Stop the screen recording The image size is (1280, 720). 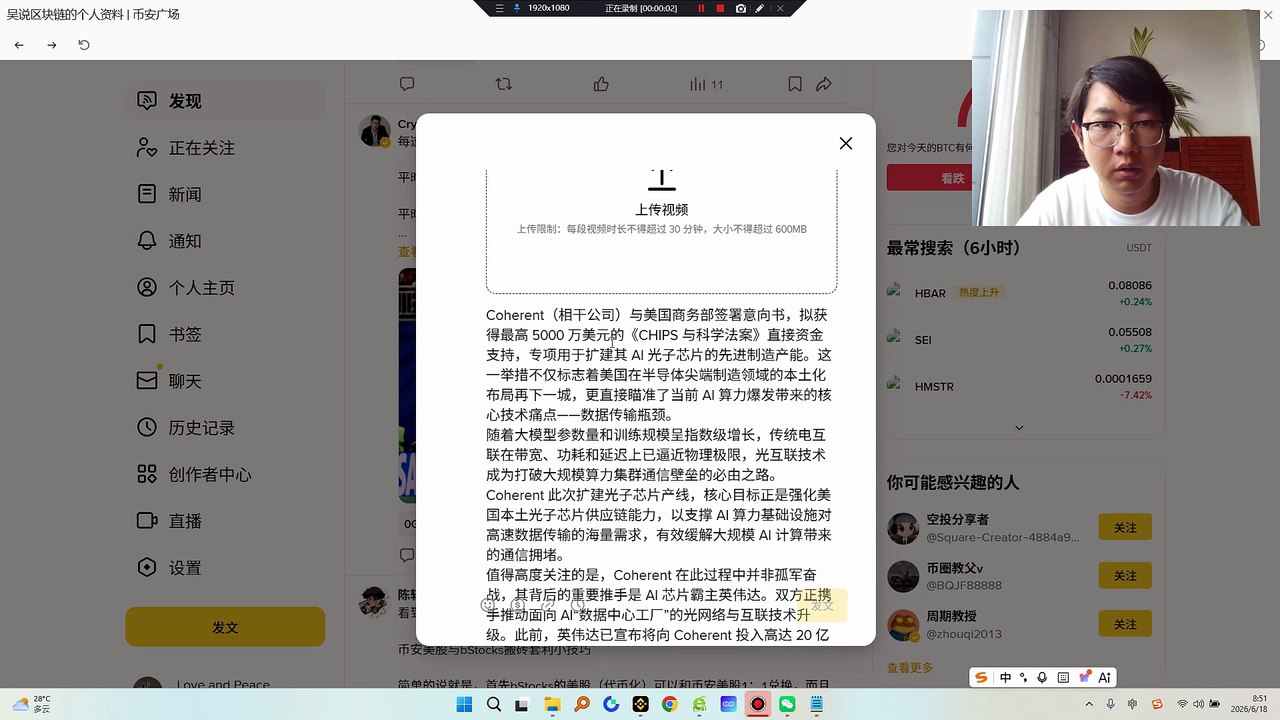[720, 8]
